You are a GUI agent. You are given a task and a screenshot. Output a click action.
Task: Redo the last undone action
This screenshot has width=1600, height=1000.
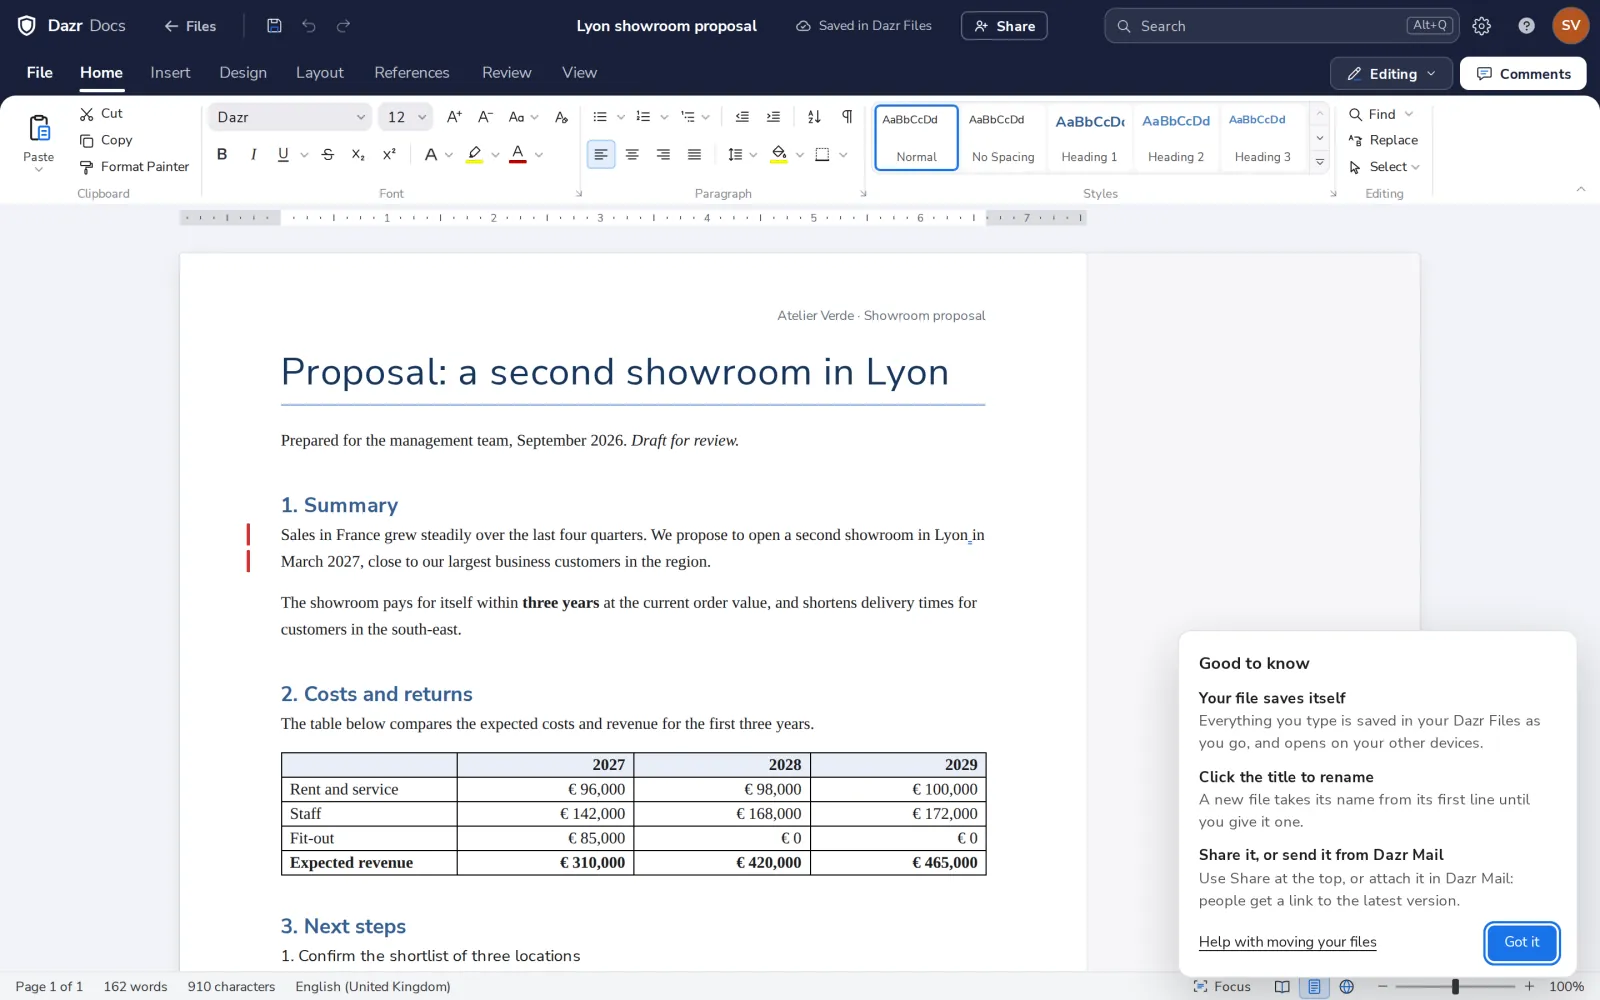(343, 26)
